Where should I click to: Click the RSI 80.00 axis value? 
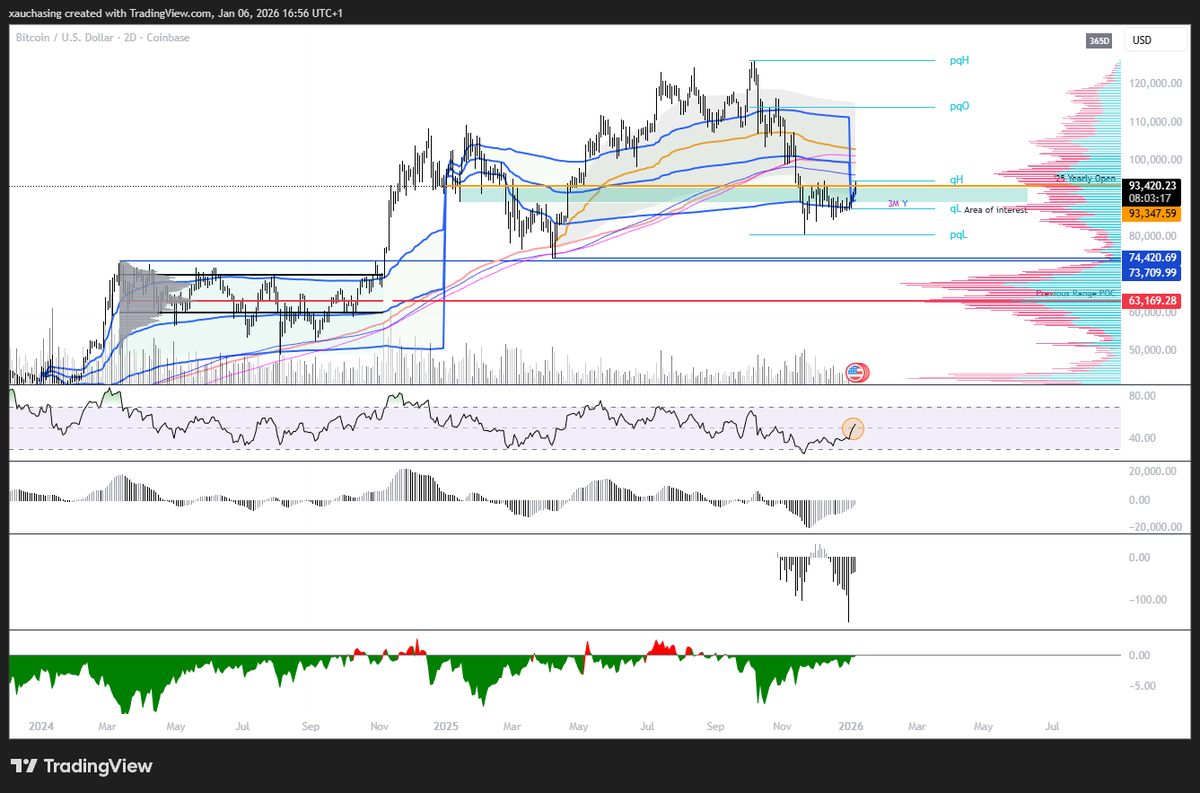pyautogui.click(x=1143, y=396)
